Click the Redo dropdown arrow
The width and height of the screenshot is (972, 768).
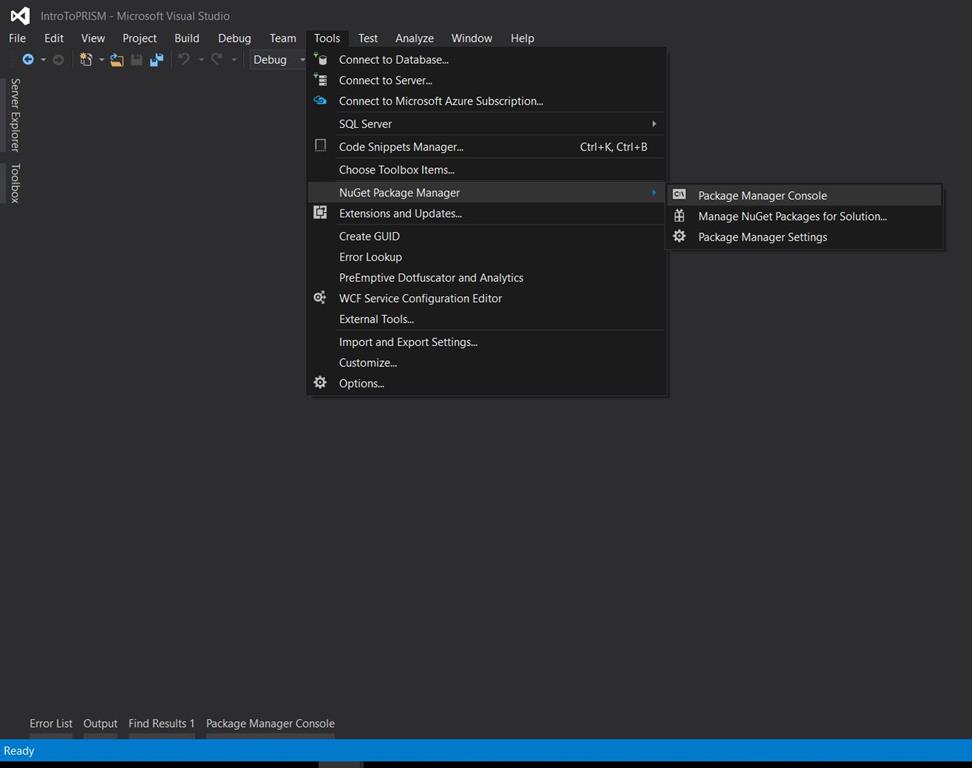click(234, 59)
